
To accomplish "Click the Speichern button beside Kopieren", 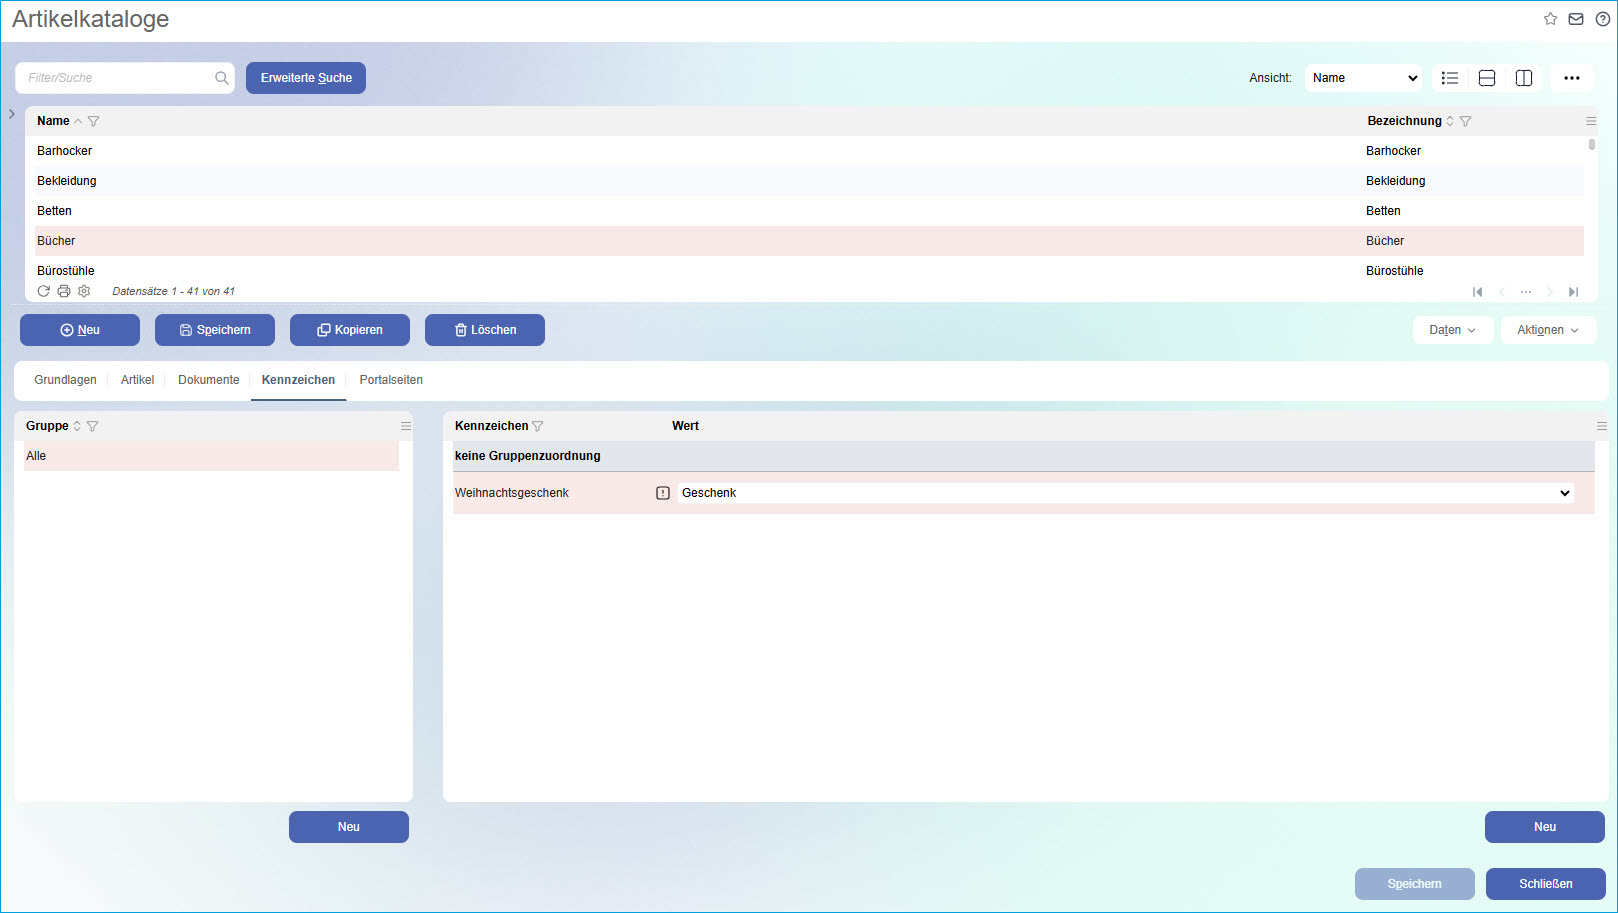I will pos(215,330).
